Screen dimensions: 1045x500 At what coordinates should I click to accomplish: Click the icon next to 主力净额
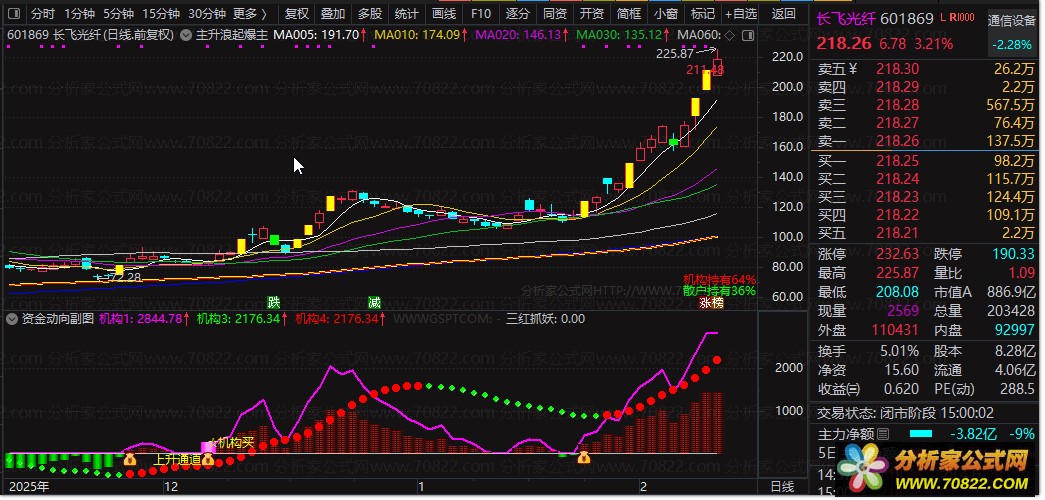(883, 435)
